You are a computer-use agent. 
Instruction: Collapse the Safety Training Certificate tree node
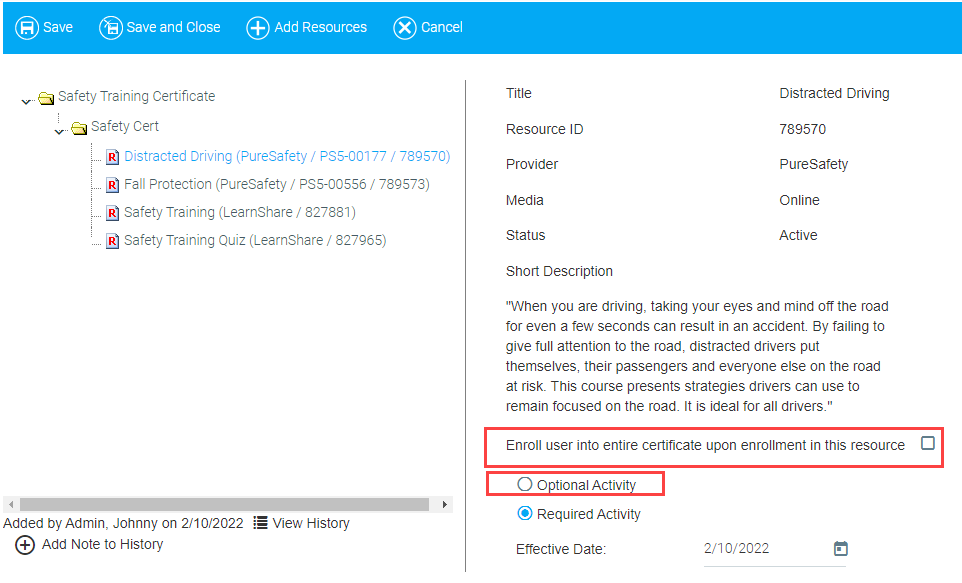pyautogui.click(x=27, y=100)
